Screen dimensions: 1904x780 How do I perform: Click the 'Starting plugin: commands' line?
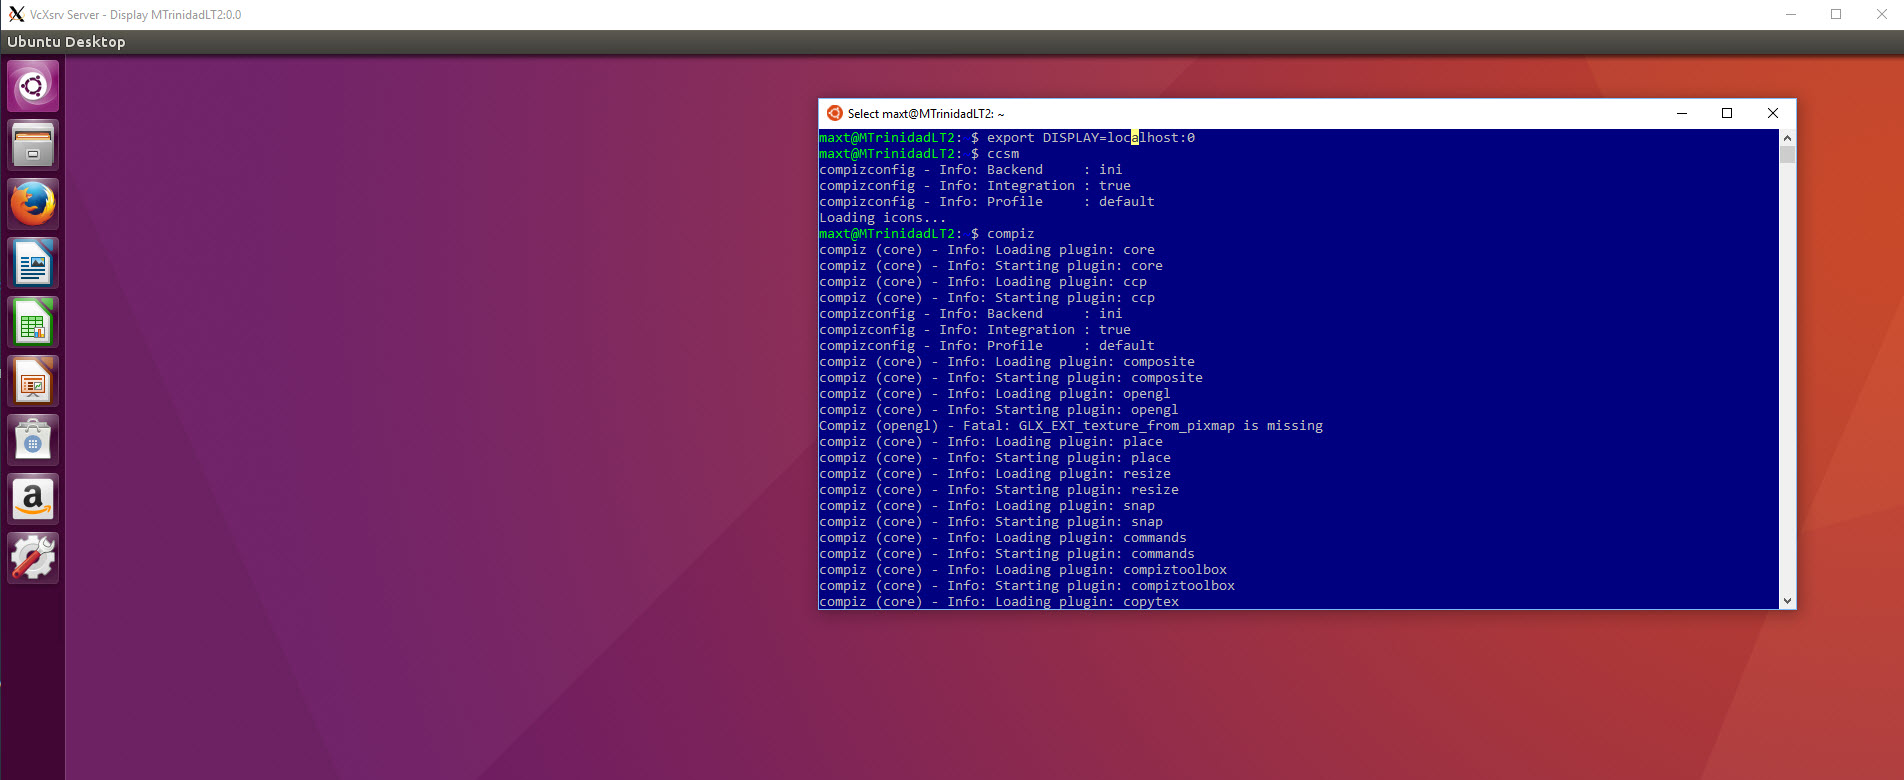coord(1007,554)
